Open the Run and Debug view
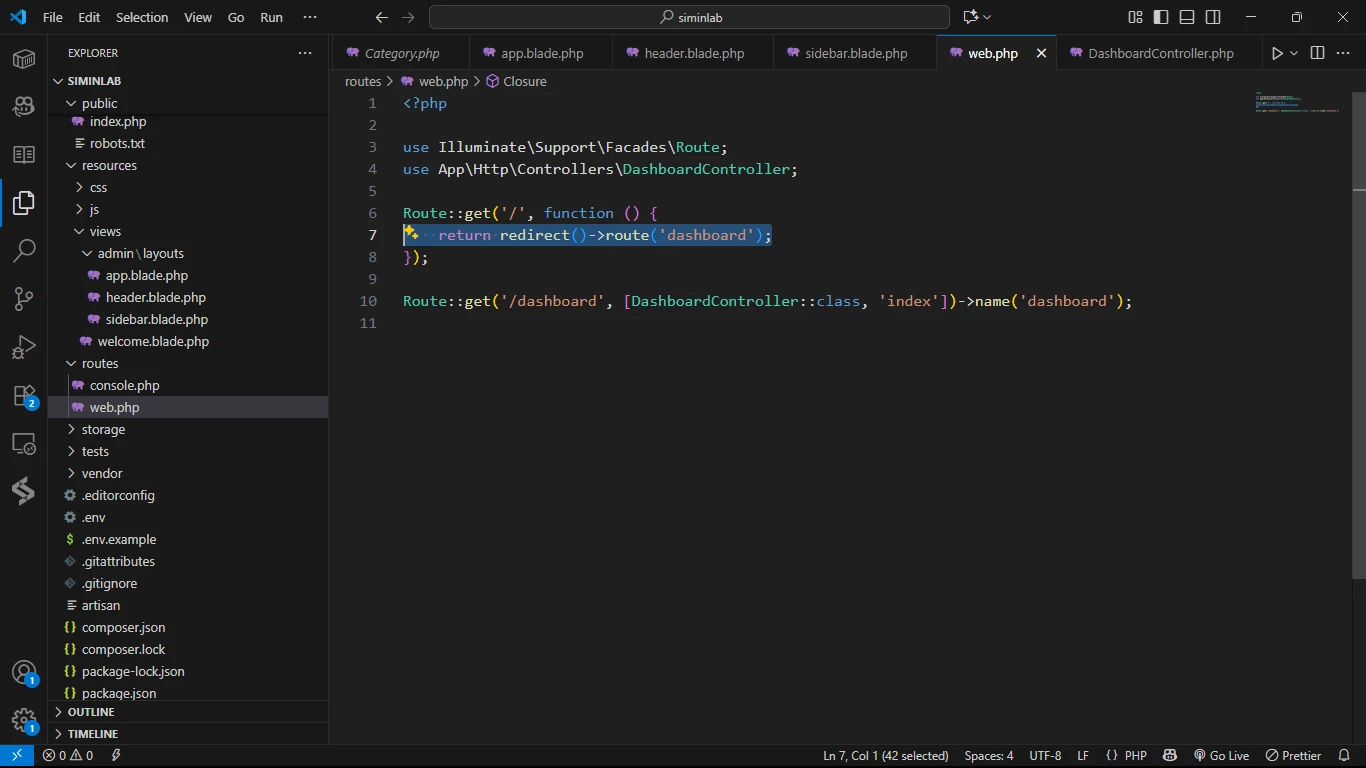Viewport: 1366px width, 768px height. pyautogui.click(x=24, y=347)
